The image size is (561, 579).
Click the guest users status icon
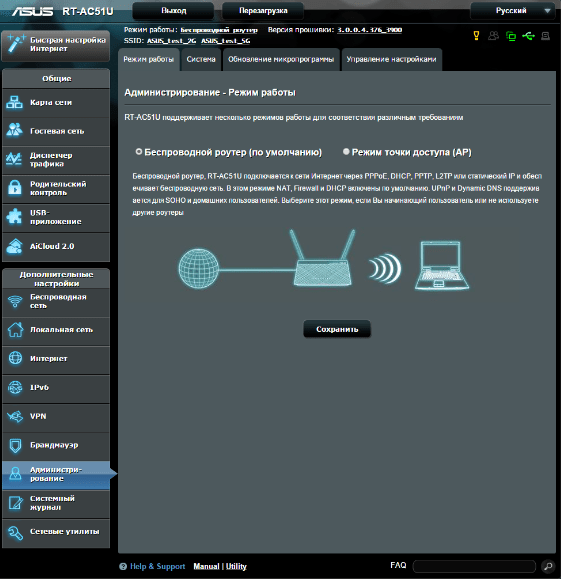[x=493, y=36]
